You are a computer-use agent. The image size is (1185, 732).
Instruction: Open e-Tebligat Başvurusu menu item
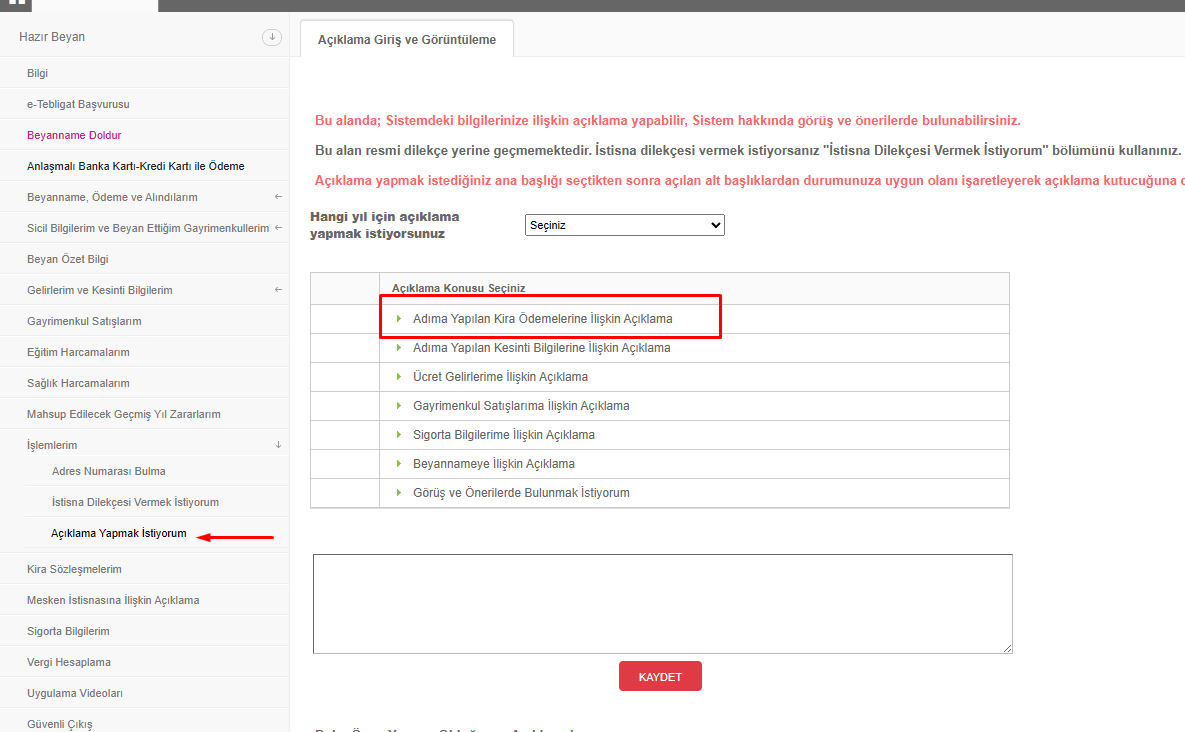click(78, 104)
